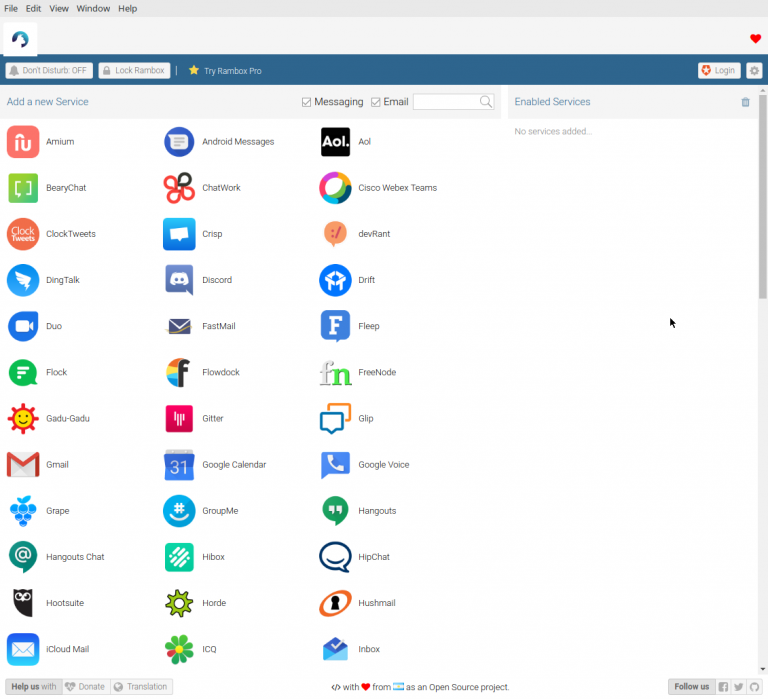This screenshot has width=768, height=699.
Task: Open the Window menu
Action: (x=93, y=8)
